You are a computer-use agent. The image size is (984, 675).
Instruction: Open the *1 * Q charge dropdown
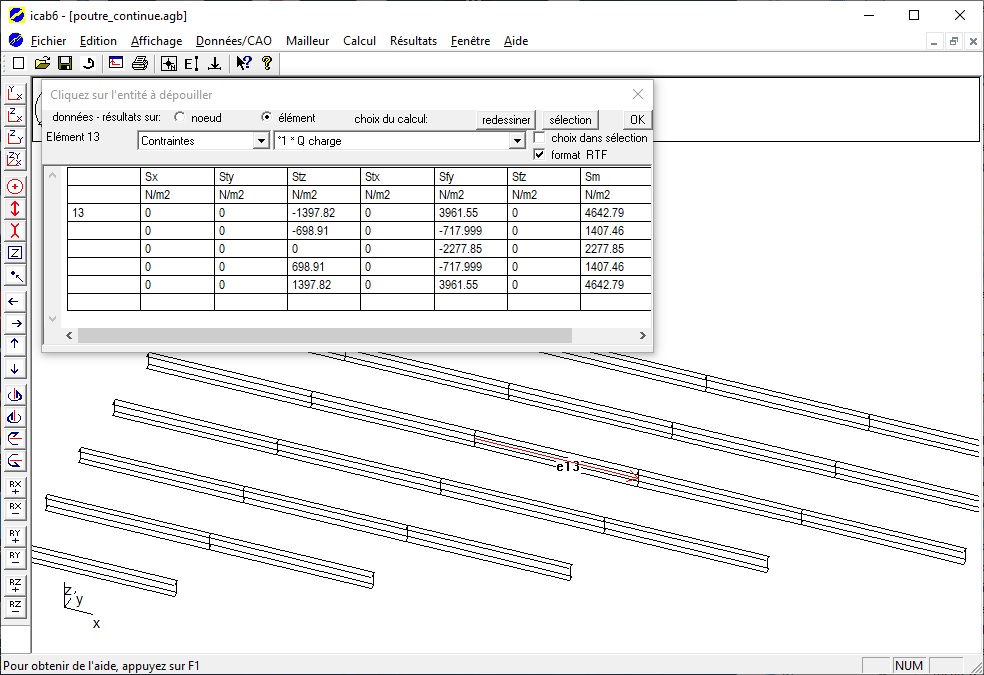click(517, 141)
